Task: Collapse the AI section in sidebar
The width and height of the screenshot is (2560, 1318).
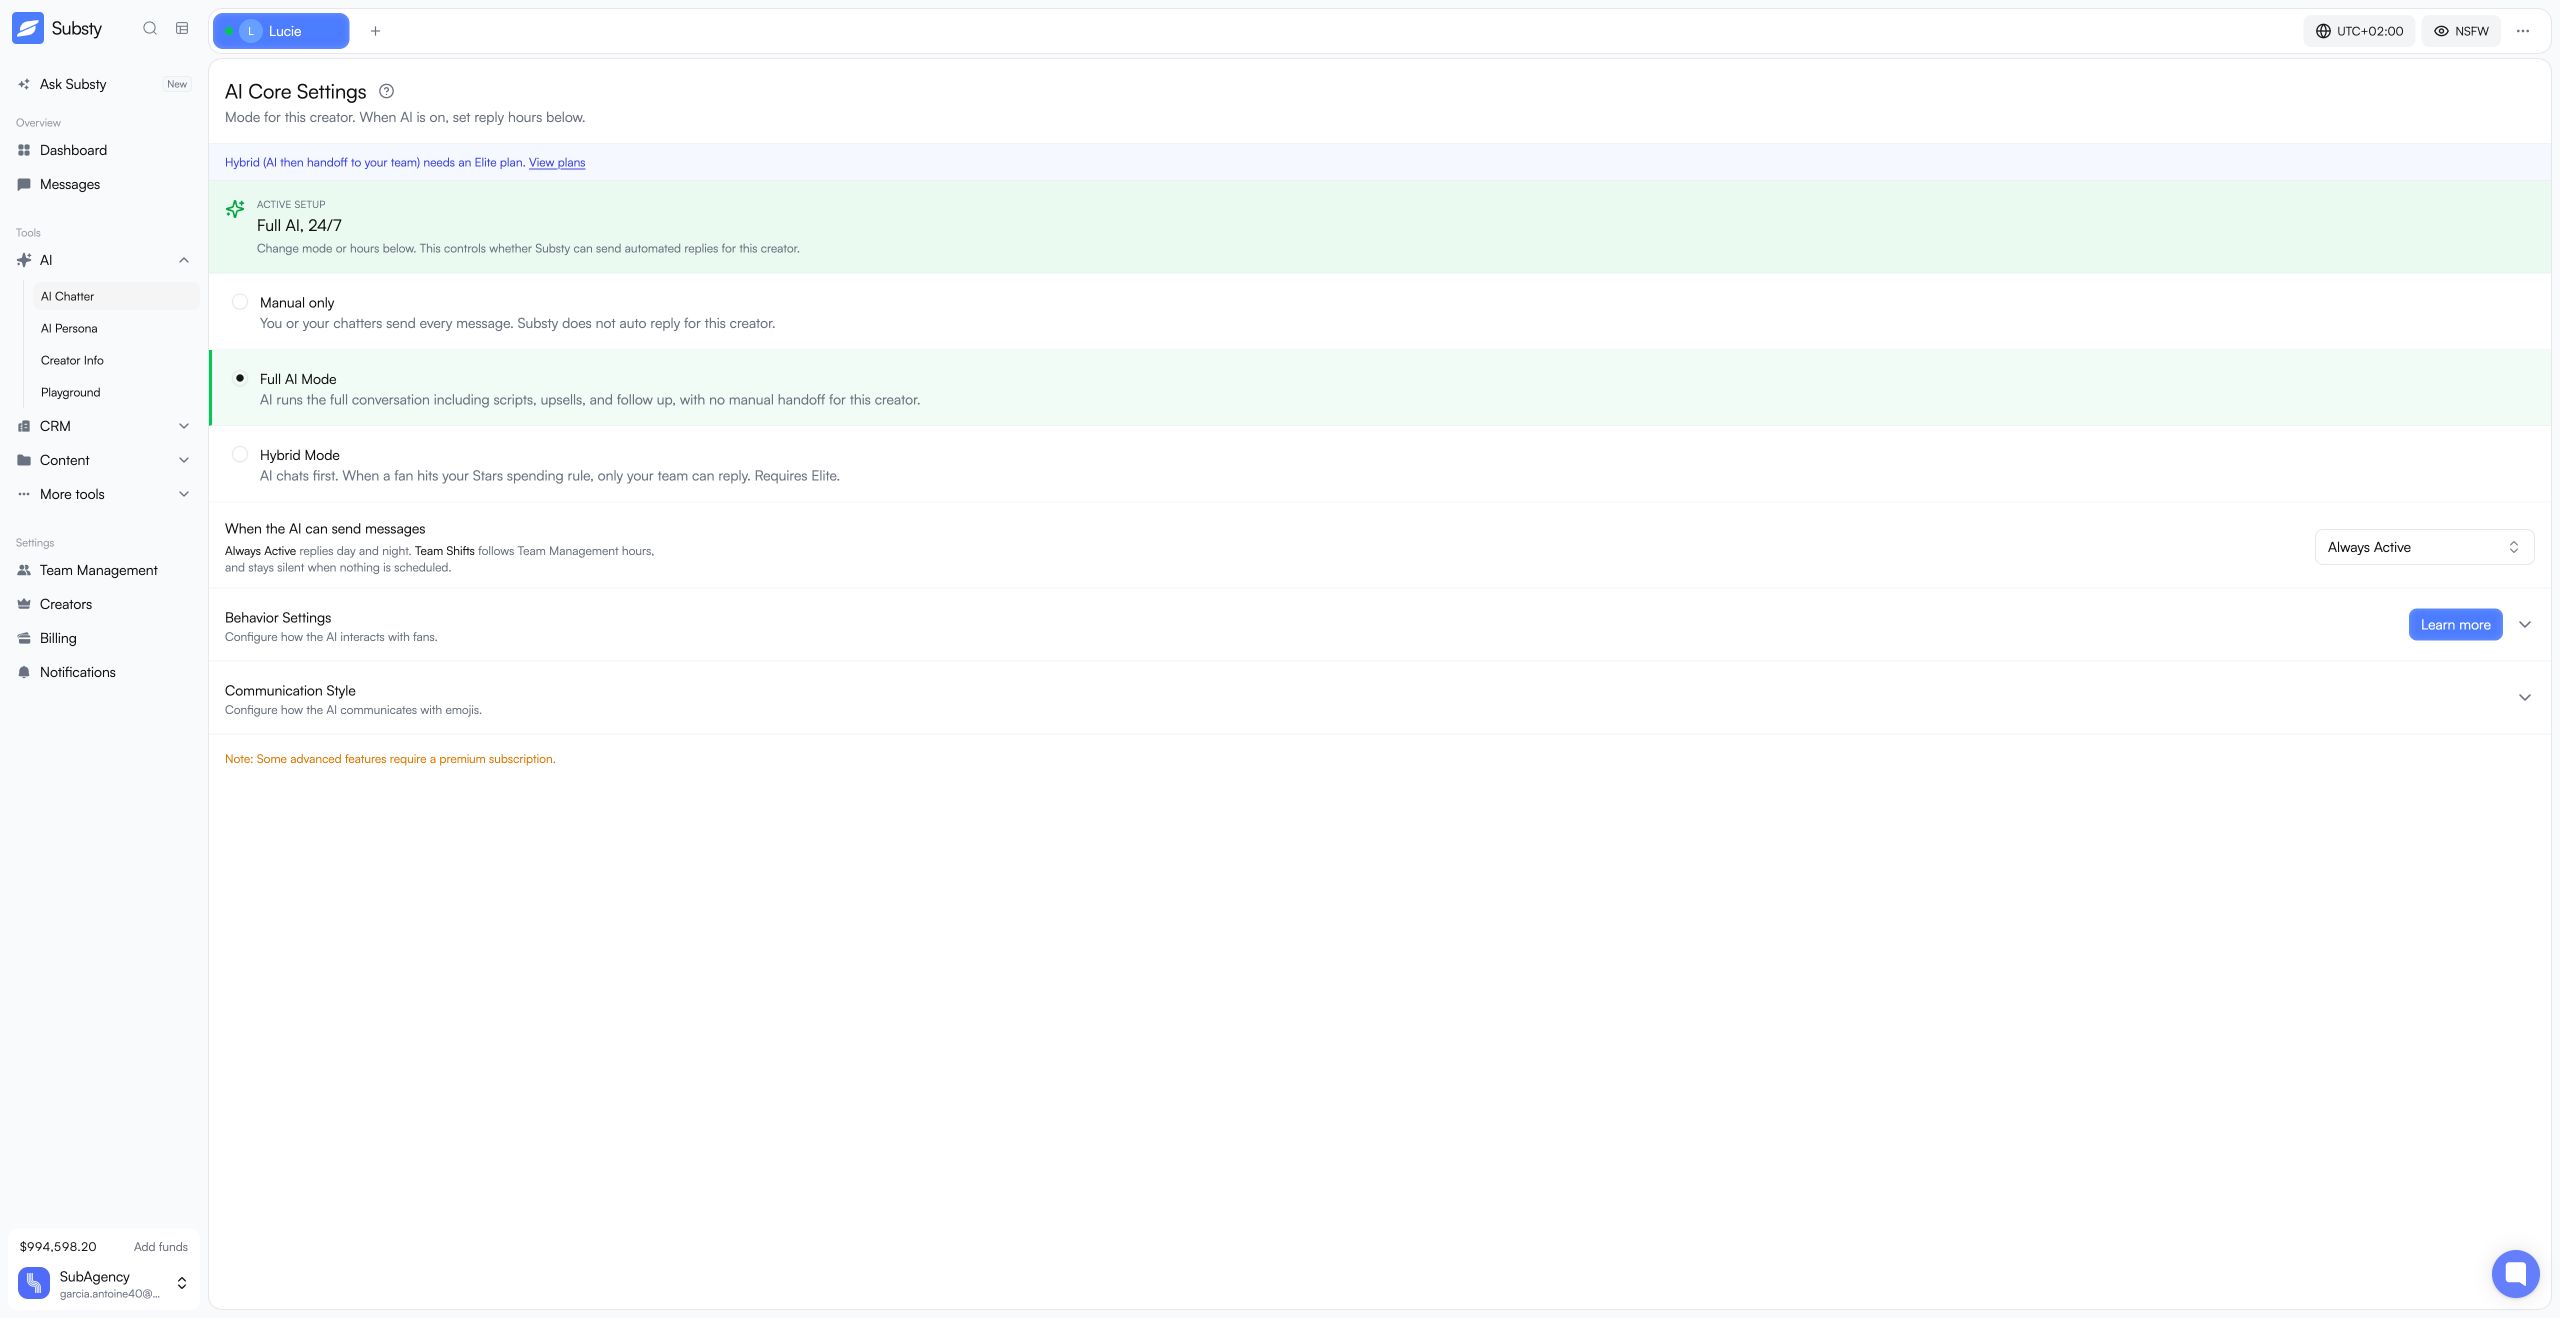Action: (x=184, y=261)
